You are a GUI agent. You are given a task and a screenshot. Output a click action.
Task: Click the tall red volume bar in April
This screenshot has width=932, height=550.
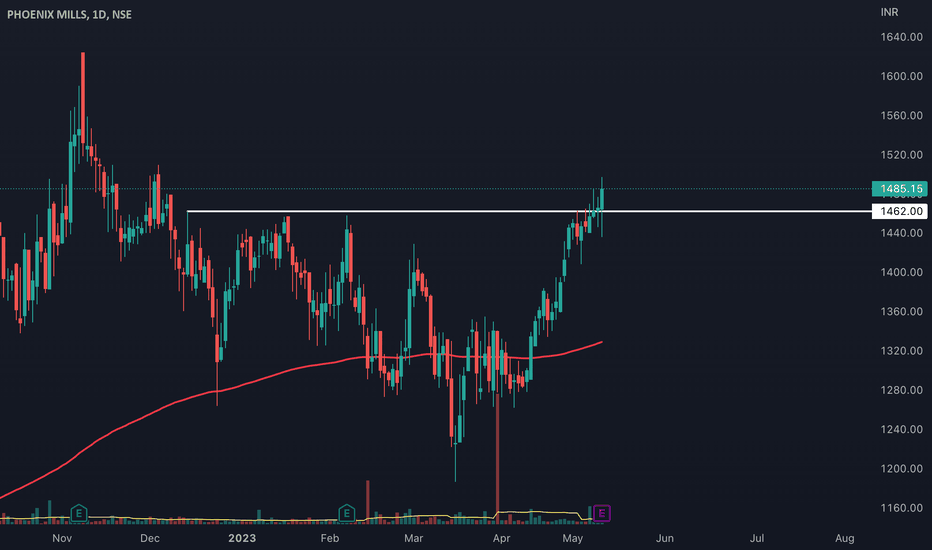(498, 458)
